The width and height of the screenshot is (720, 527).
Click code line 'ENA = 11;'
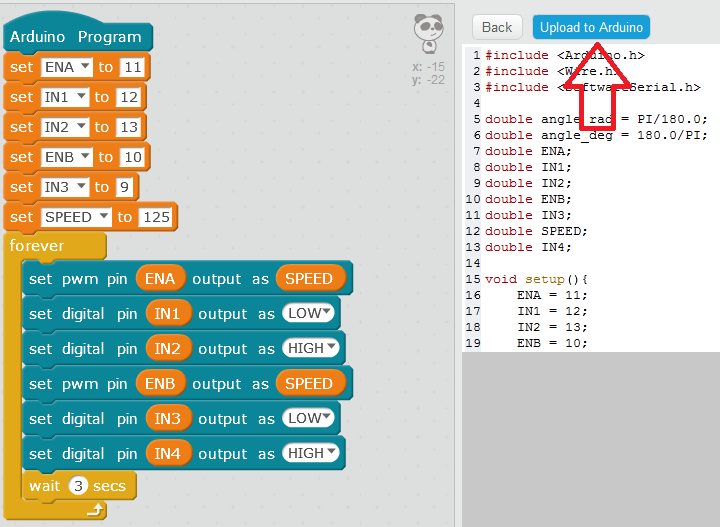click(552, 295)
